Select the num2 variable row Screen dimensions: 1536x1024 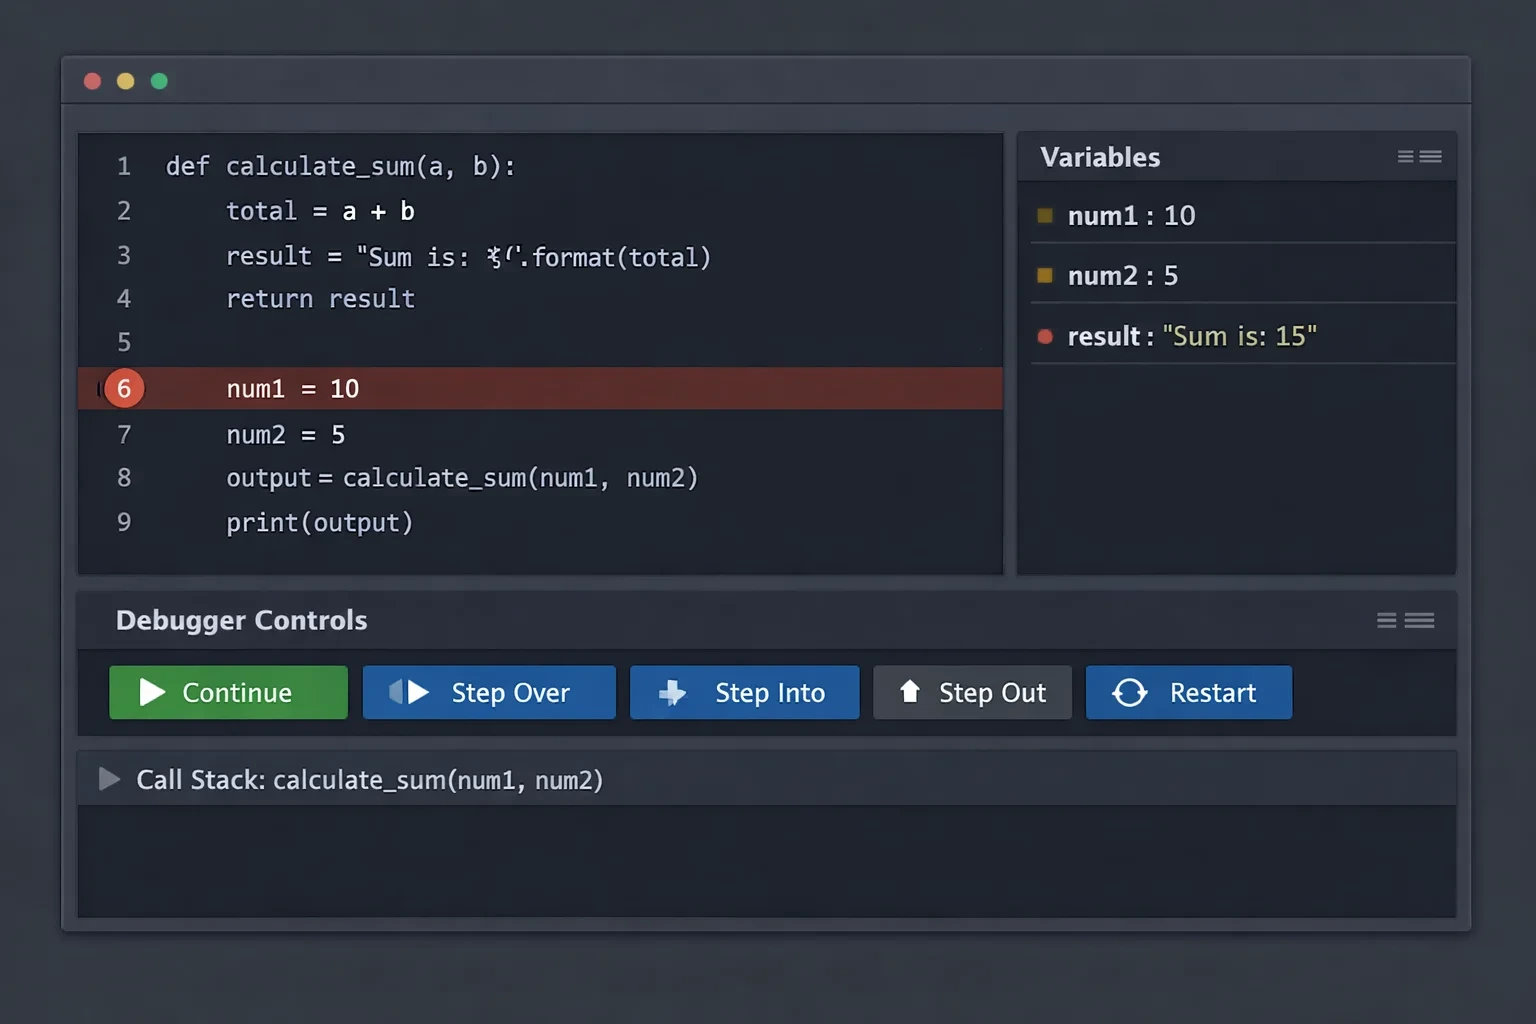coord(1243,275)
